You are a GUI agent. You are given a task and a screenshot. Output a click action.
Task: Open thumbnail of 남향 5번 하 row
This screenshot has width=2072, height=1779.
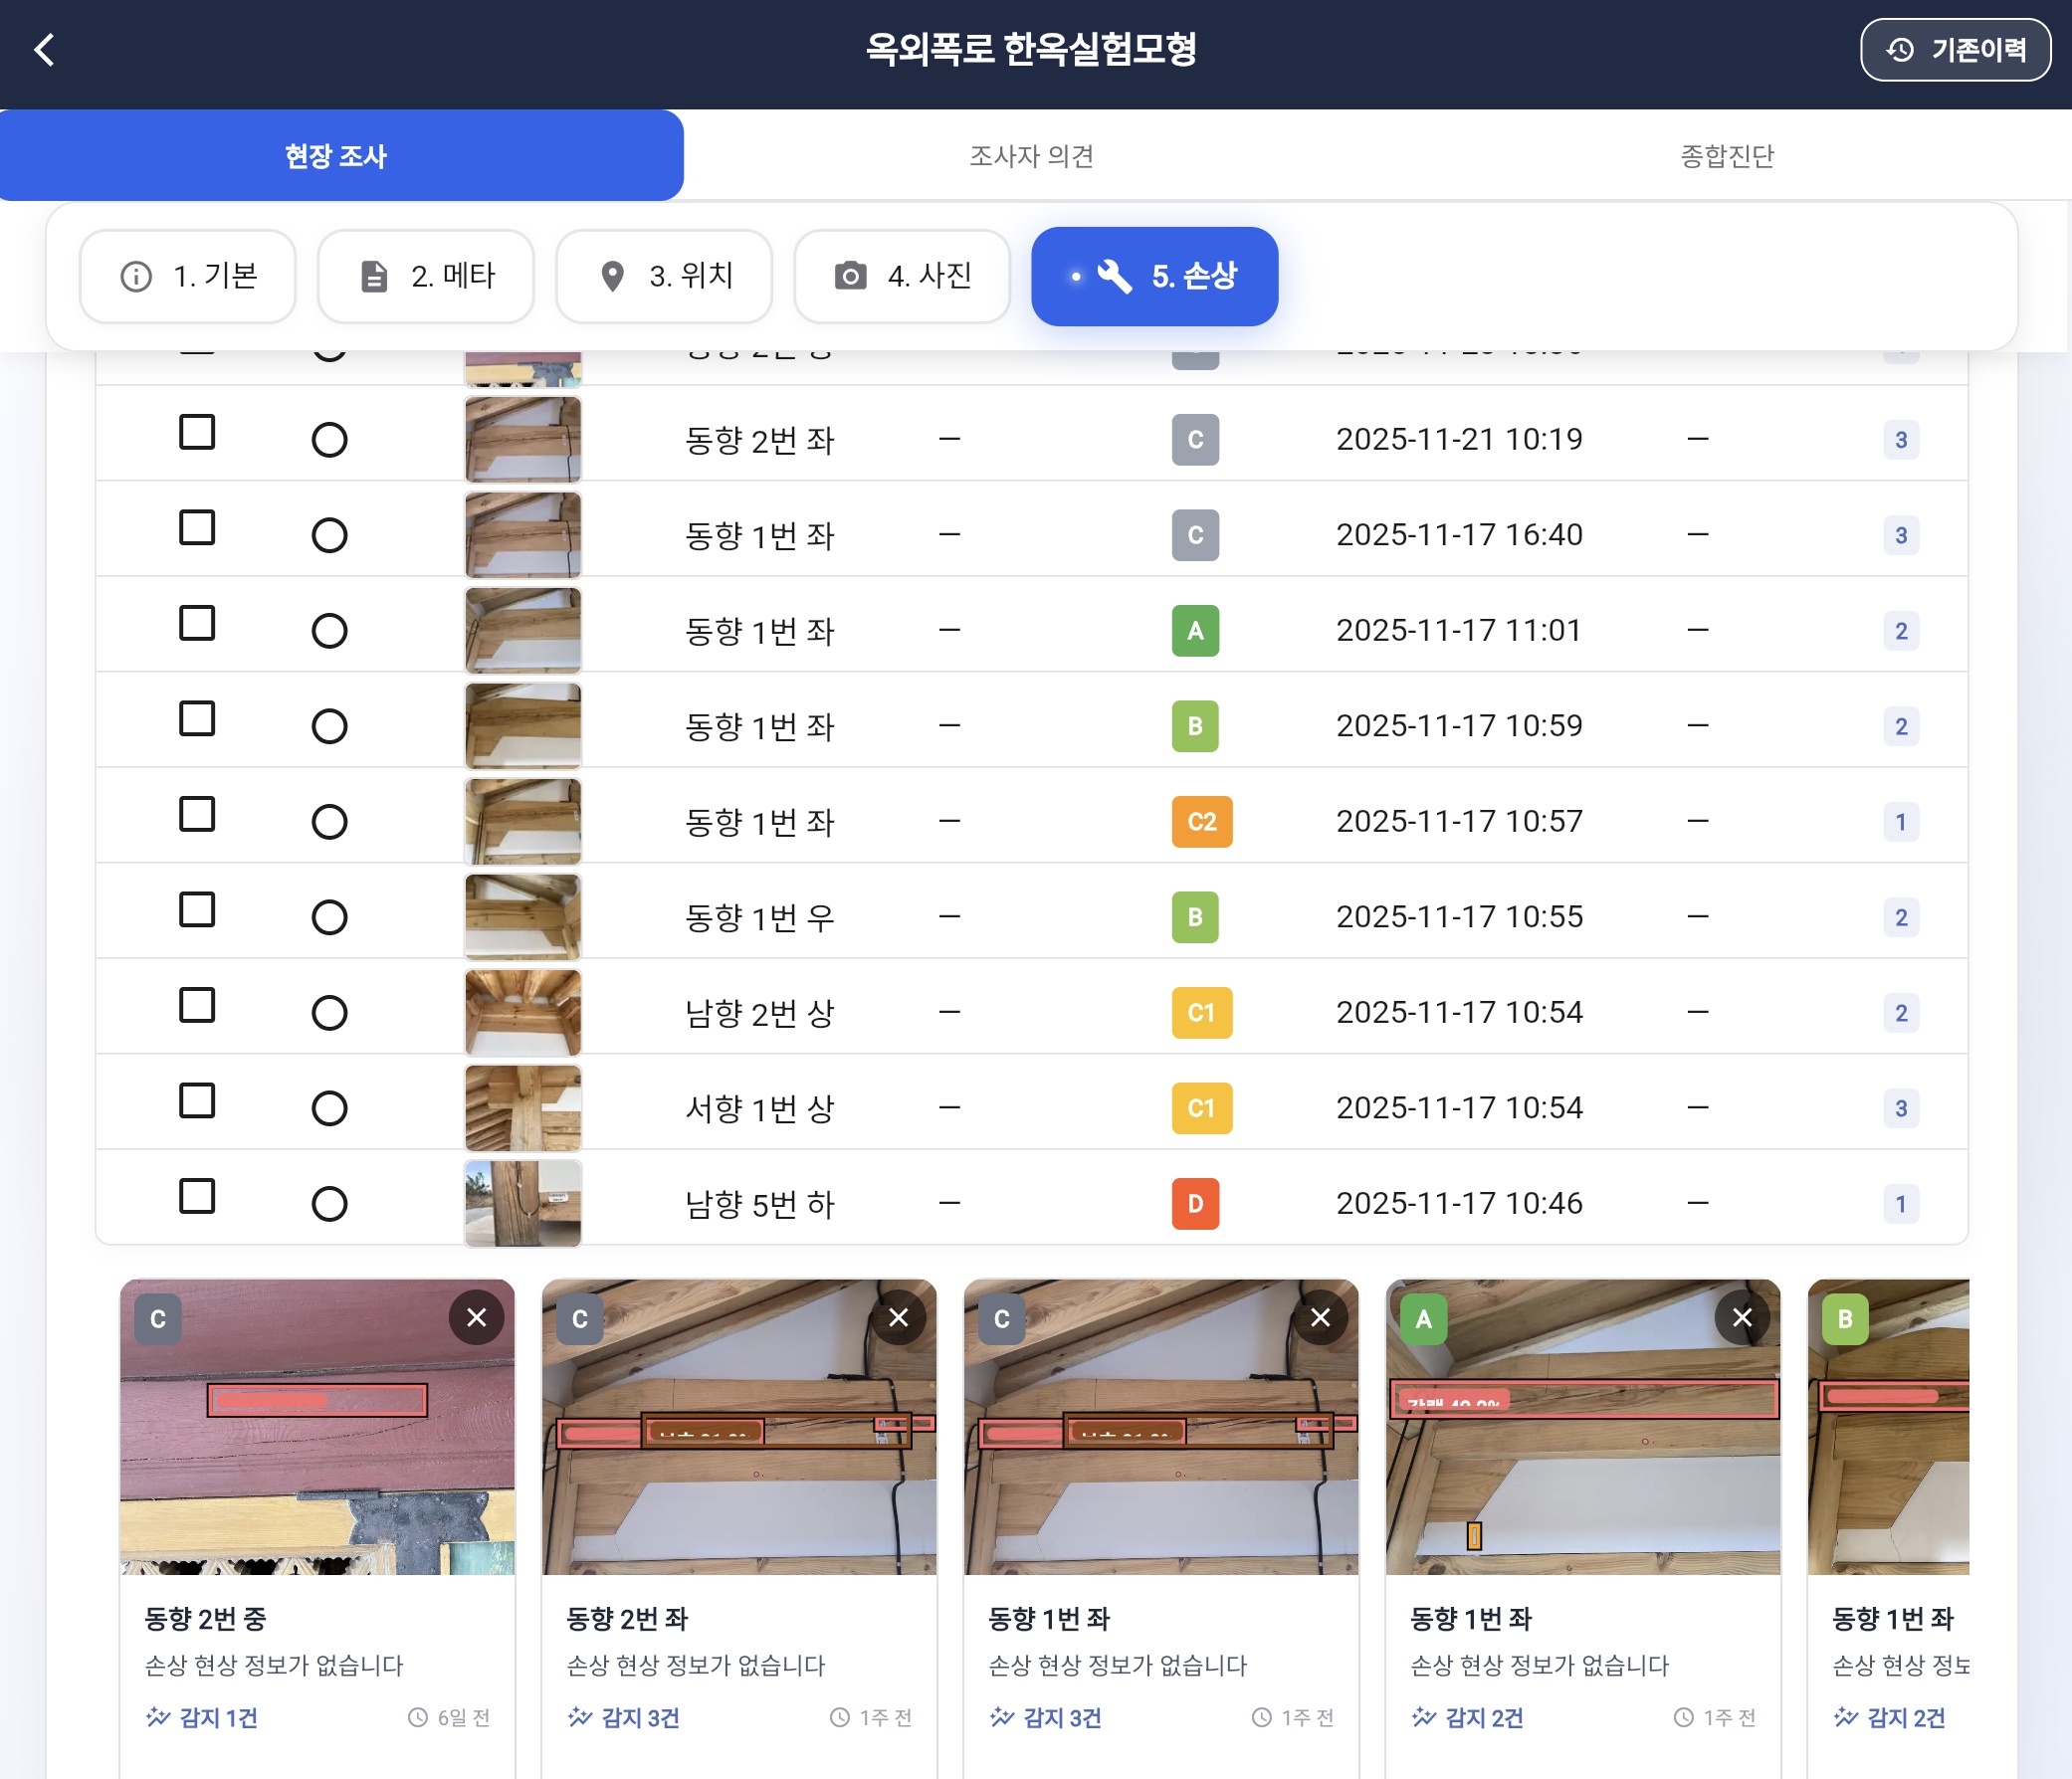(x=523, y=1203)
